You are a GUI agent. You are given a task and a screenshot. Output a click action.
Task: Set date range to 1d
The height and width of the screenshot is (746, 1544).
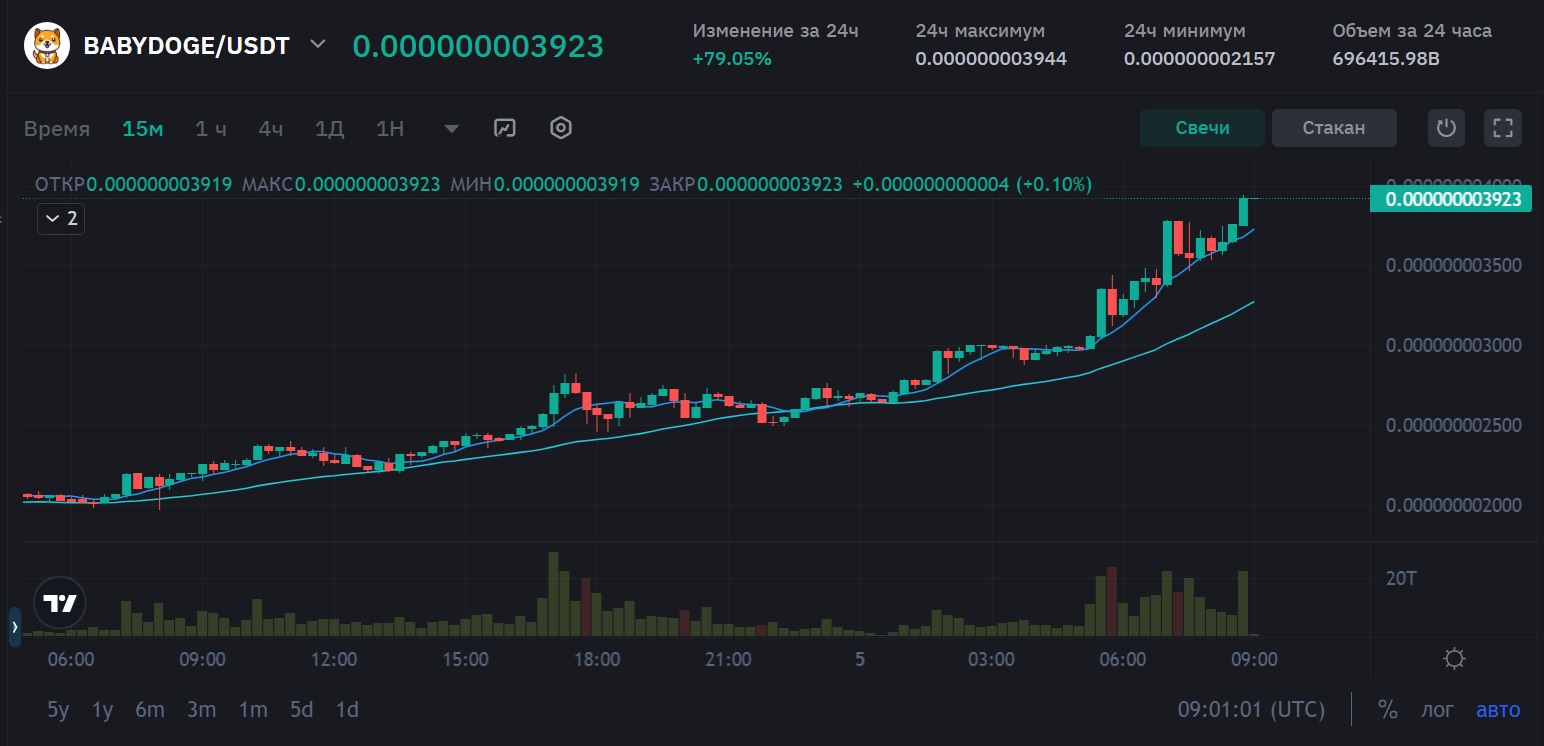(347, 710)
